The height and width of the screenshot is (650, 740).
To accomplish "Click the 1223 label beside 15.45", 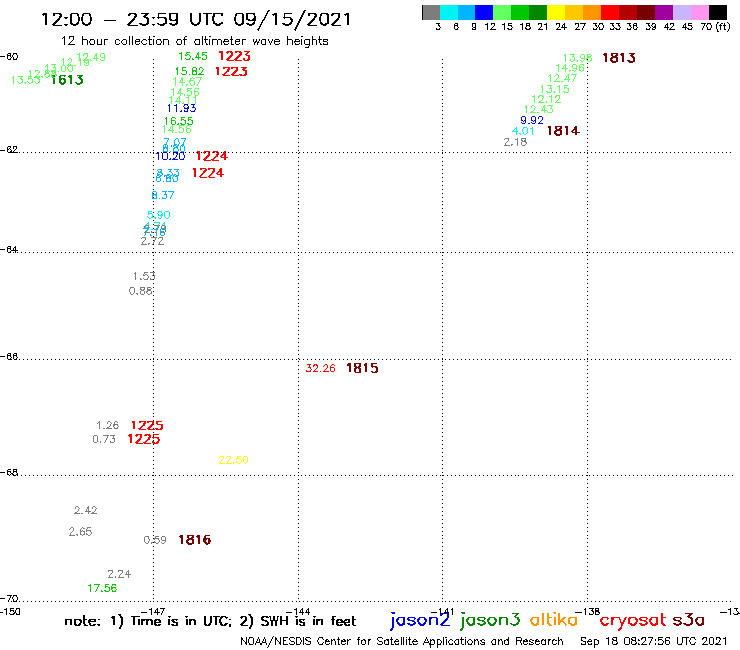I will pyautogui.click(x=235, y=56).
